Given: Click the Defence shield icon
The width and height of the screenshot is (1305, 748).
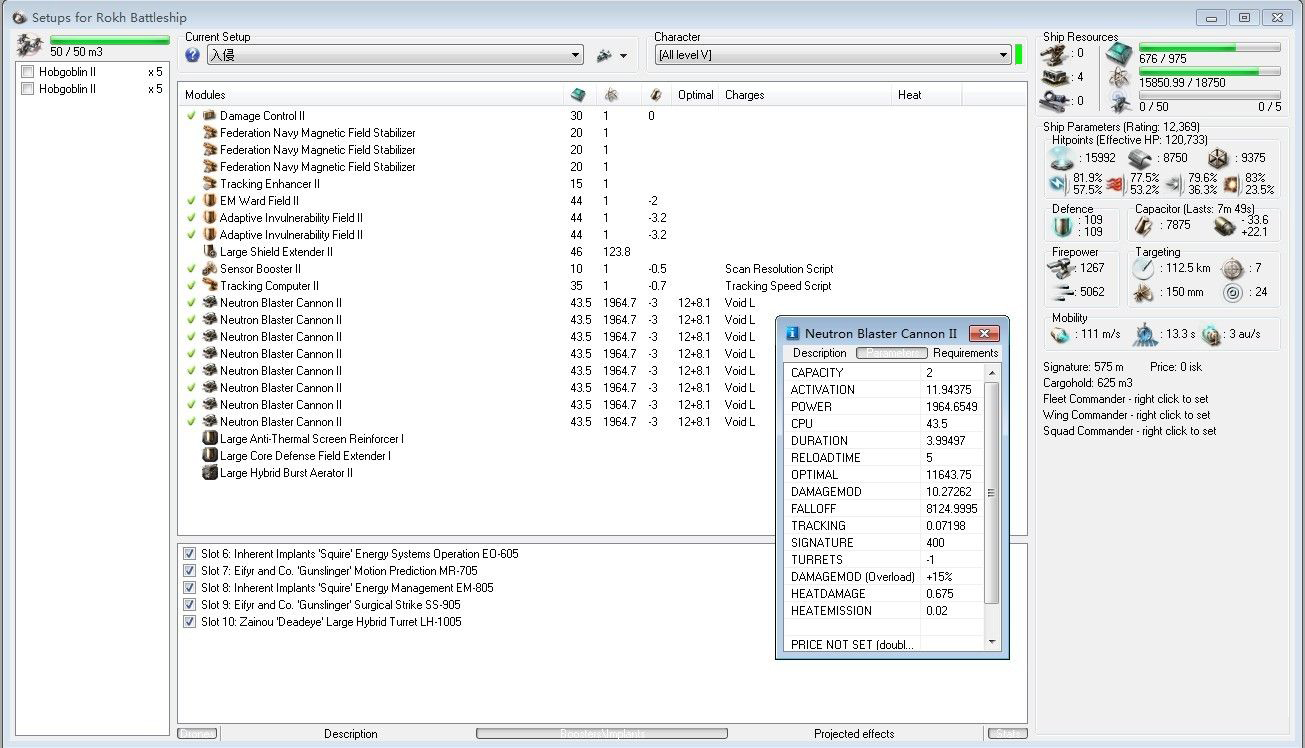Looking at the screenshot, I should pos(1063,225).
